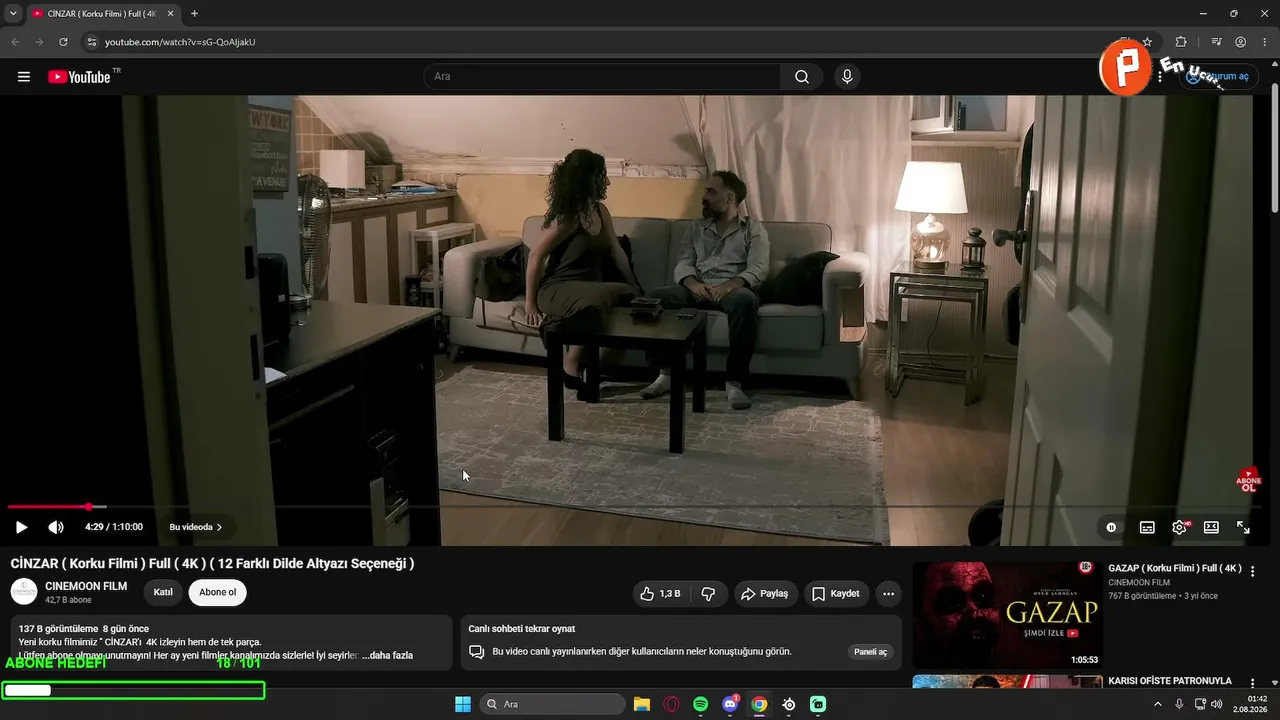Click the Abone Ol watermark in the video
1280x720 pixels.
point(1249,480)
